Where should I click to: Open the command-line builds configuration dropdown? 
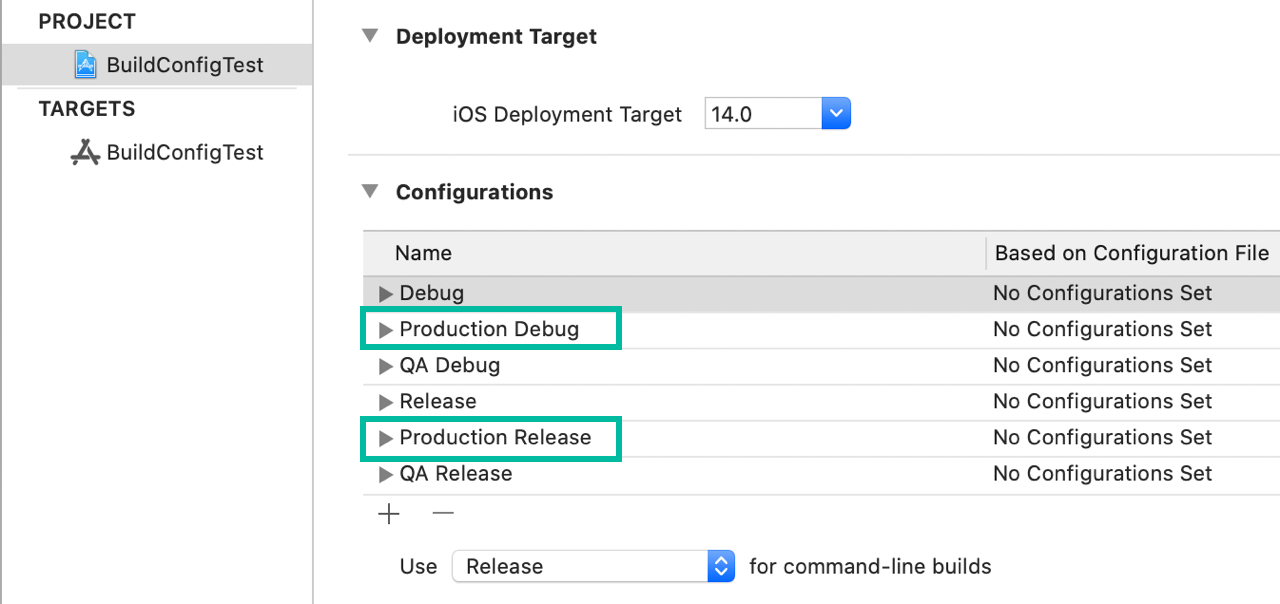(x=720, y=566)
